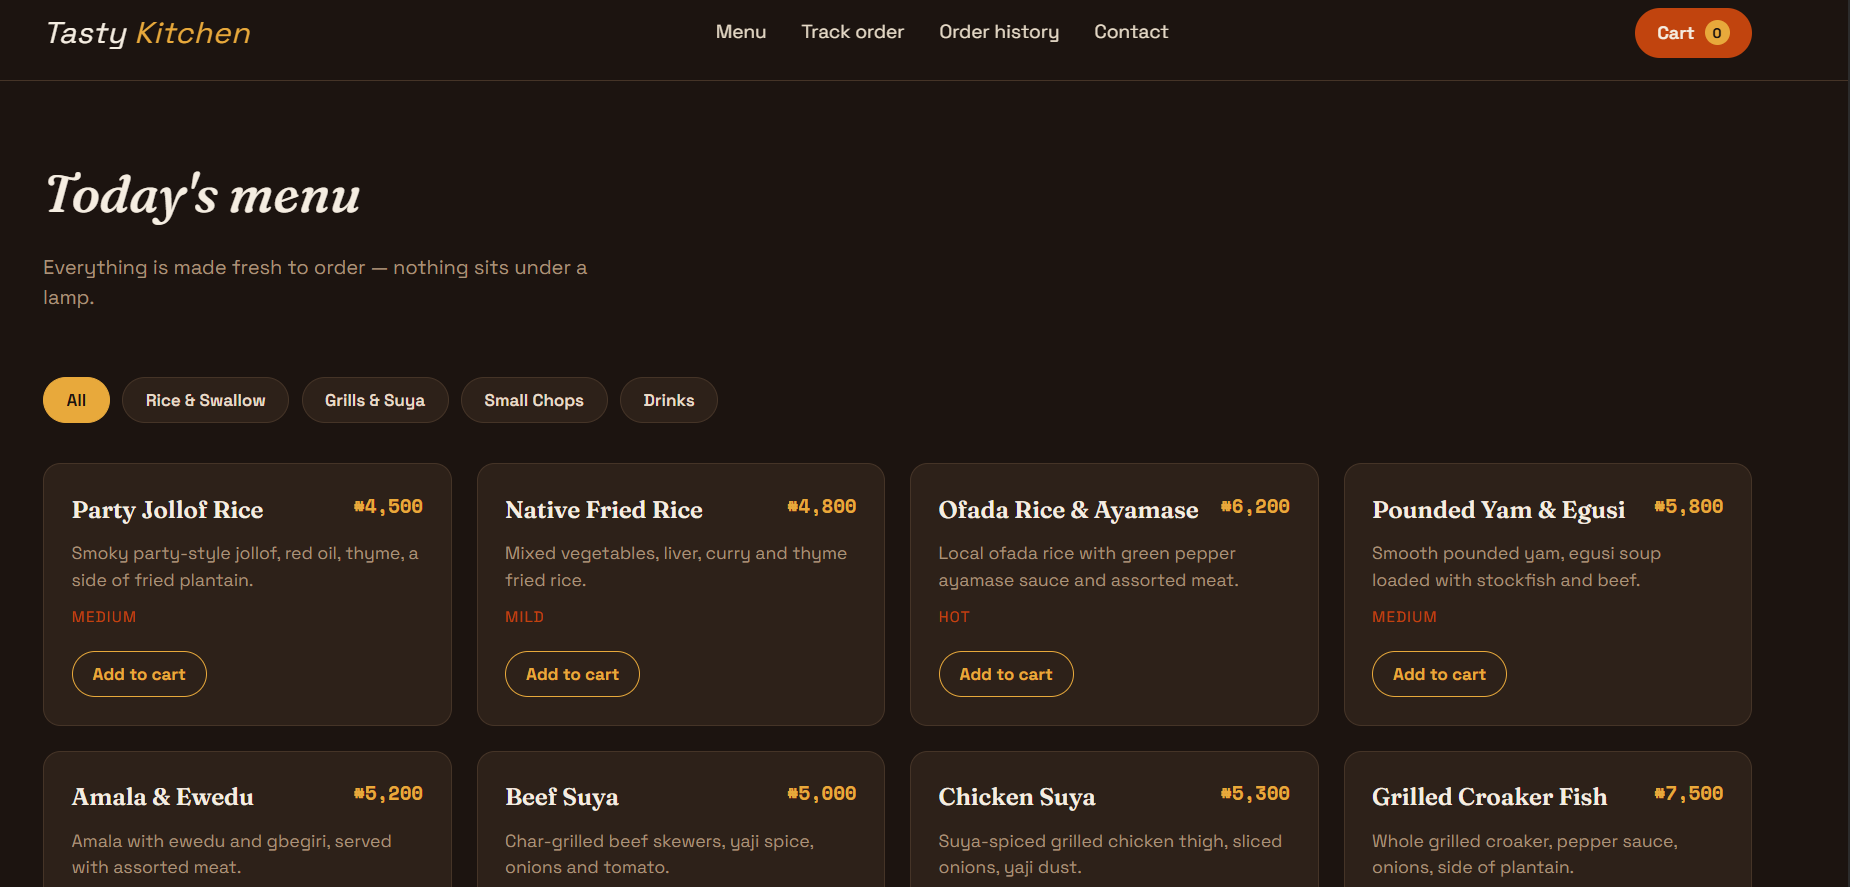Click the 'Amala with ewedu and gbegiri' description
Image resolution: width=1850 pixels, height=887 pixels.
pyautogui.click(x=232, y=854)
